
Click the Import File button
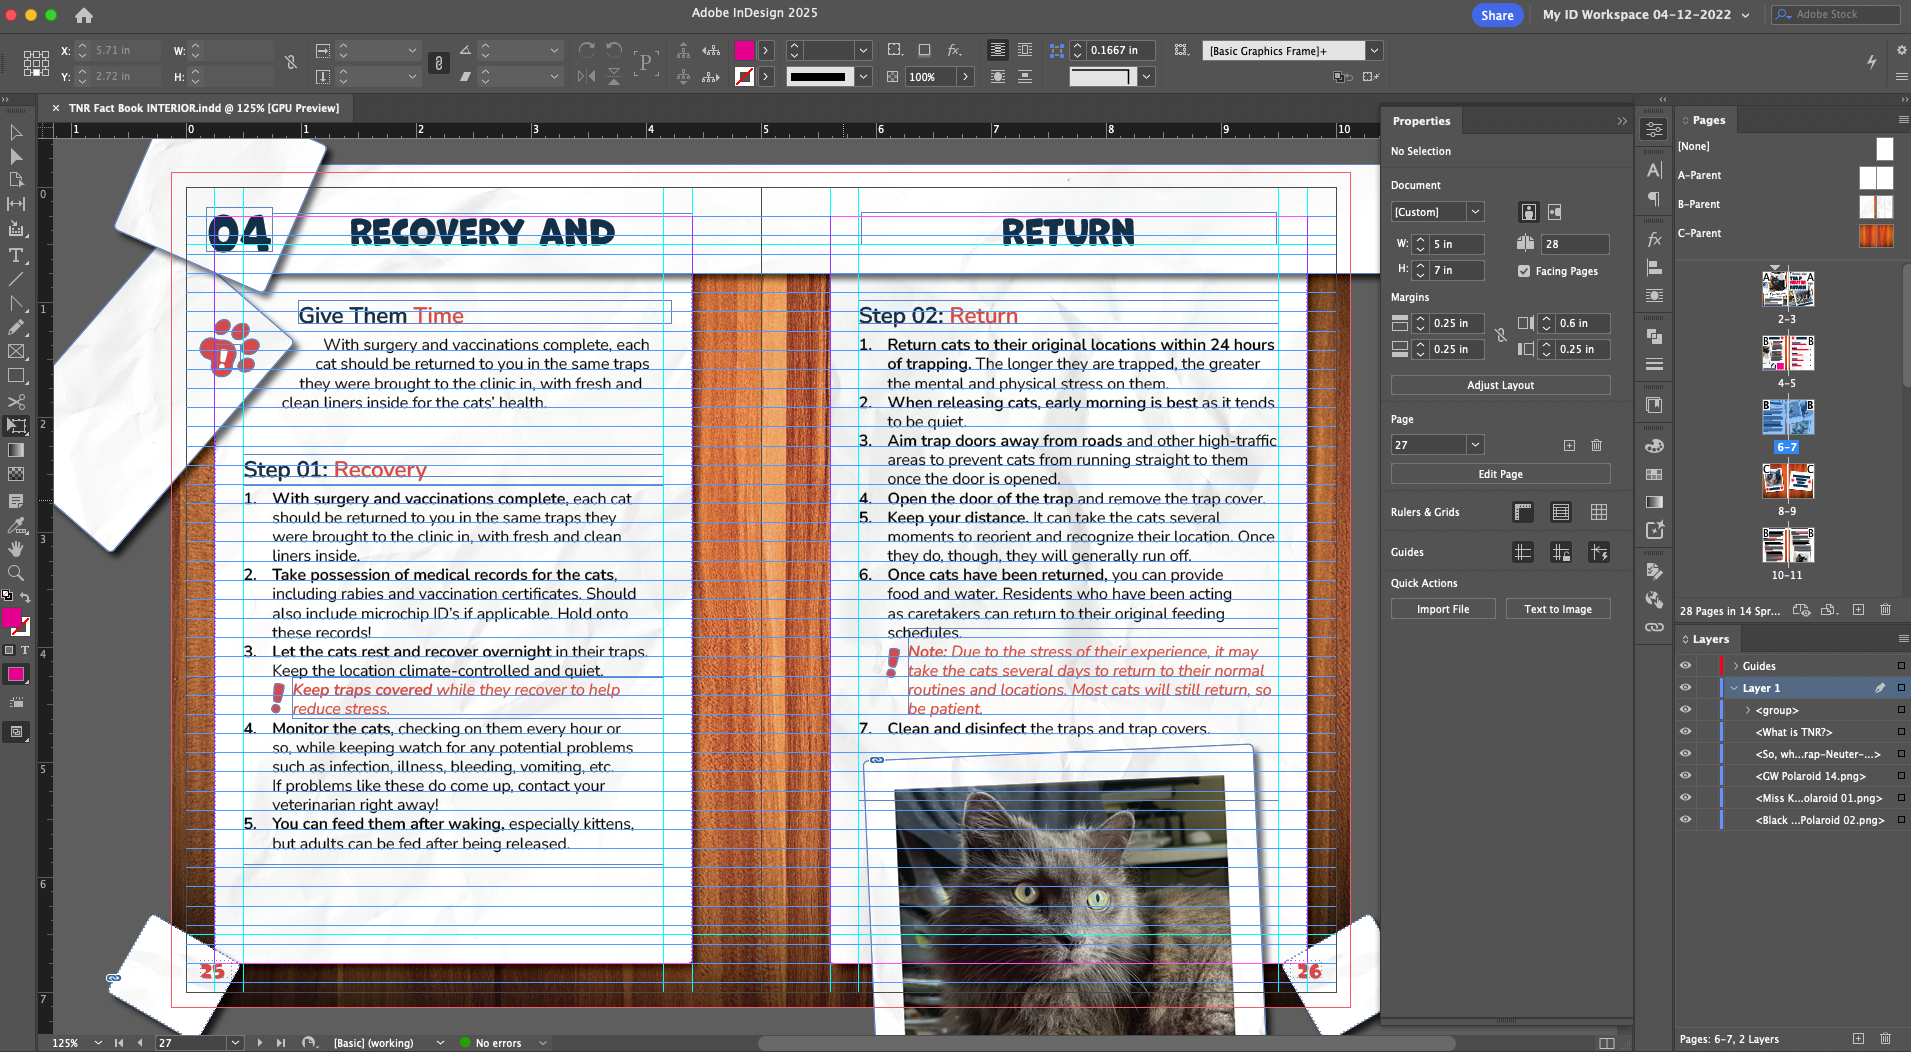tap(1443, 609)
